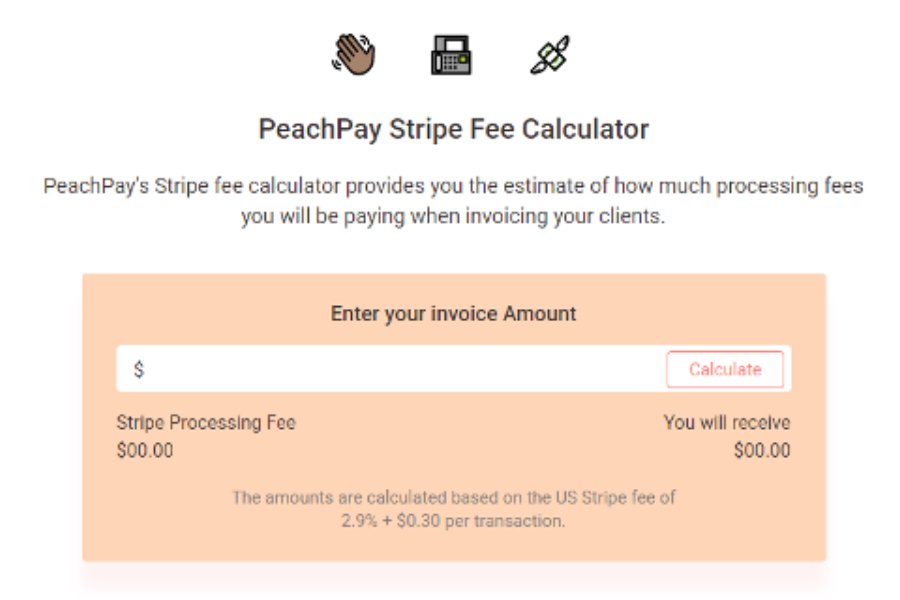
Task: Click the waving hand emoji icon
Action: coord(354,55)
